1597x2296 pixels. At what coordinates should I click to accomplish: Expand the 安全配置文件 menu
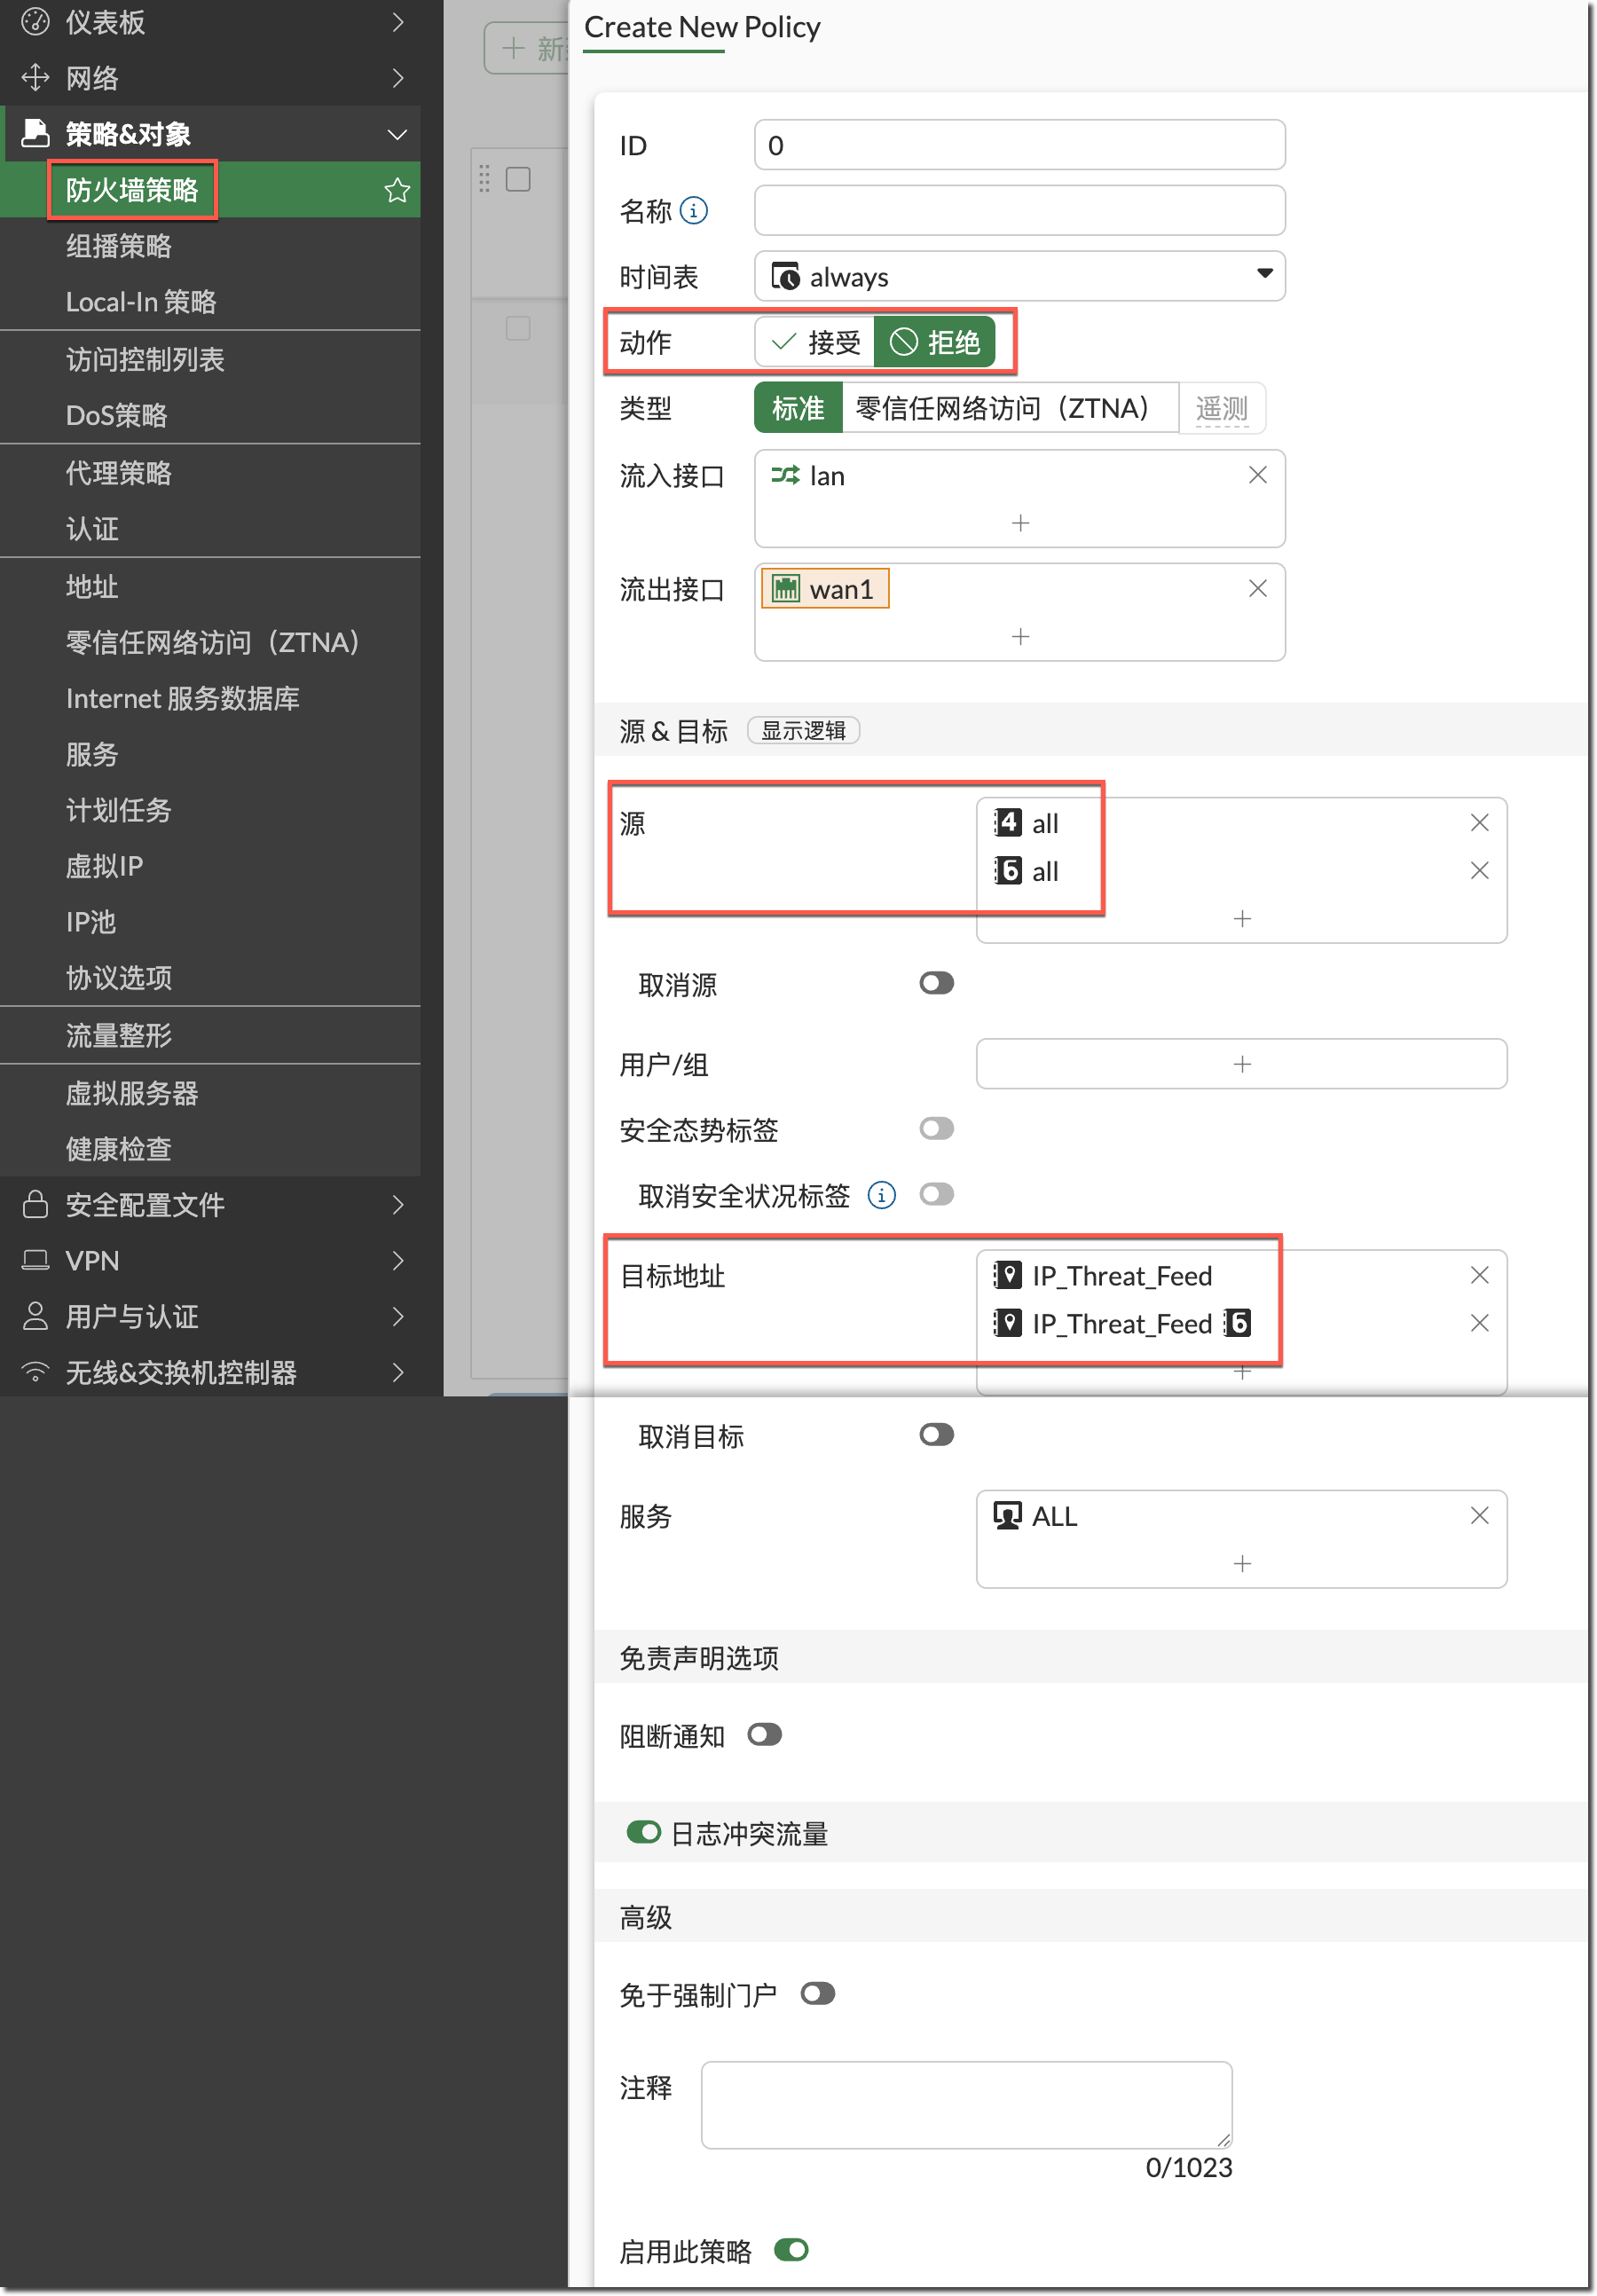coord(210,1205)
